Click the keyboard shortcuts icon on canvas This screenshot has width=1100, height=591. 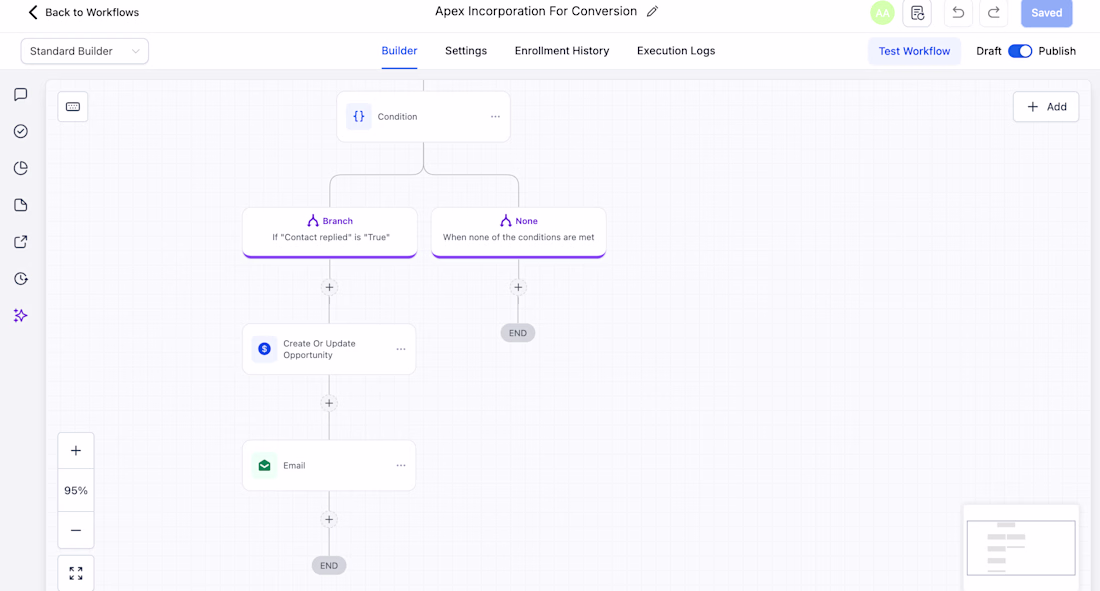[x=73, y=107]
